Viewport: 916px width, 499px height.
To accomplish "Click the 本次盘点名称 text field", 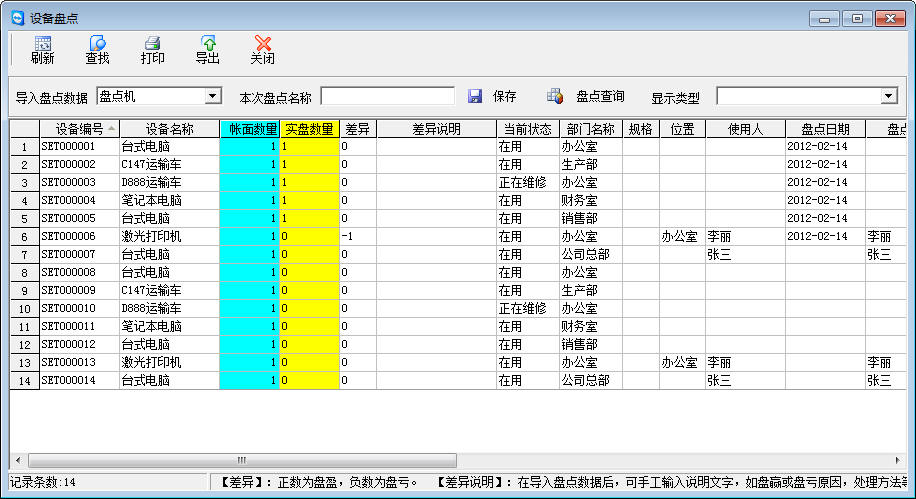I will (x=387, y=96).
